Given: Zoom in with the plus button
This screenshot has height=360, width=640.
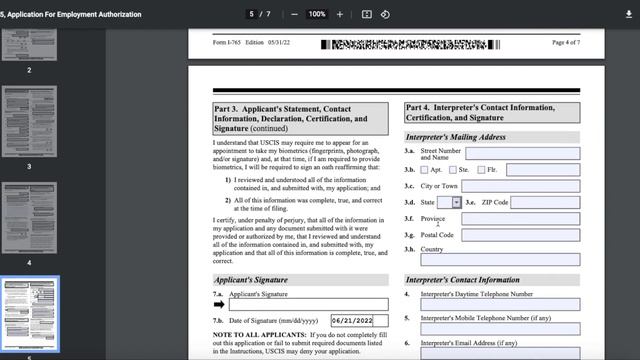Looking at the screenshot, I should click(340, 14).
